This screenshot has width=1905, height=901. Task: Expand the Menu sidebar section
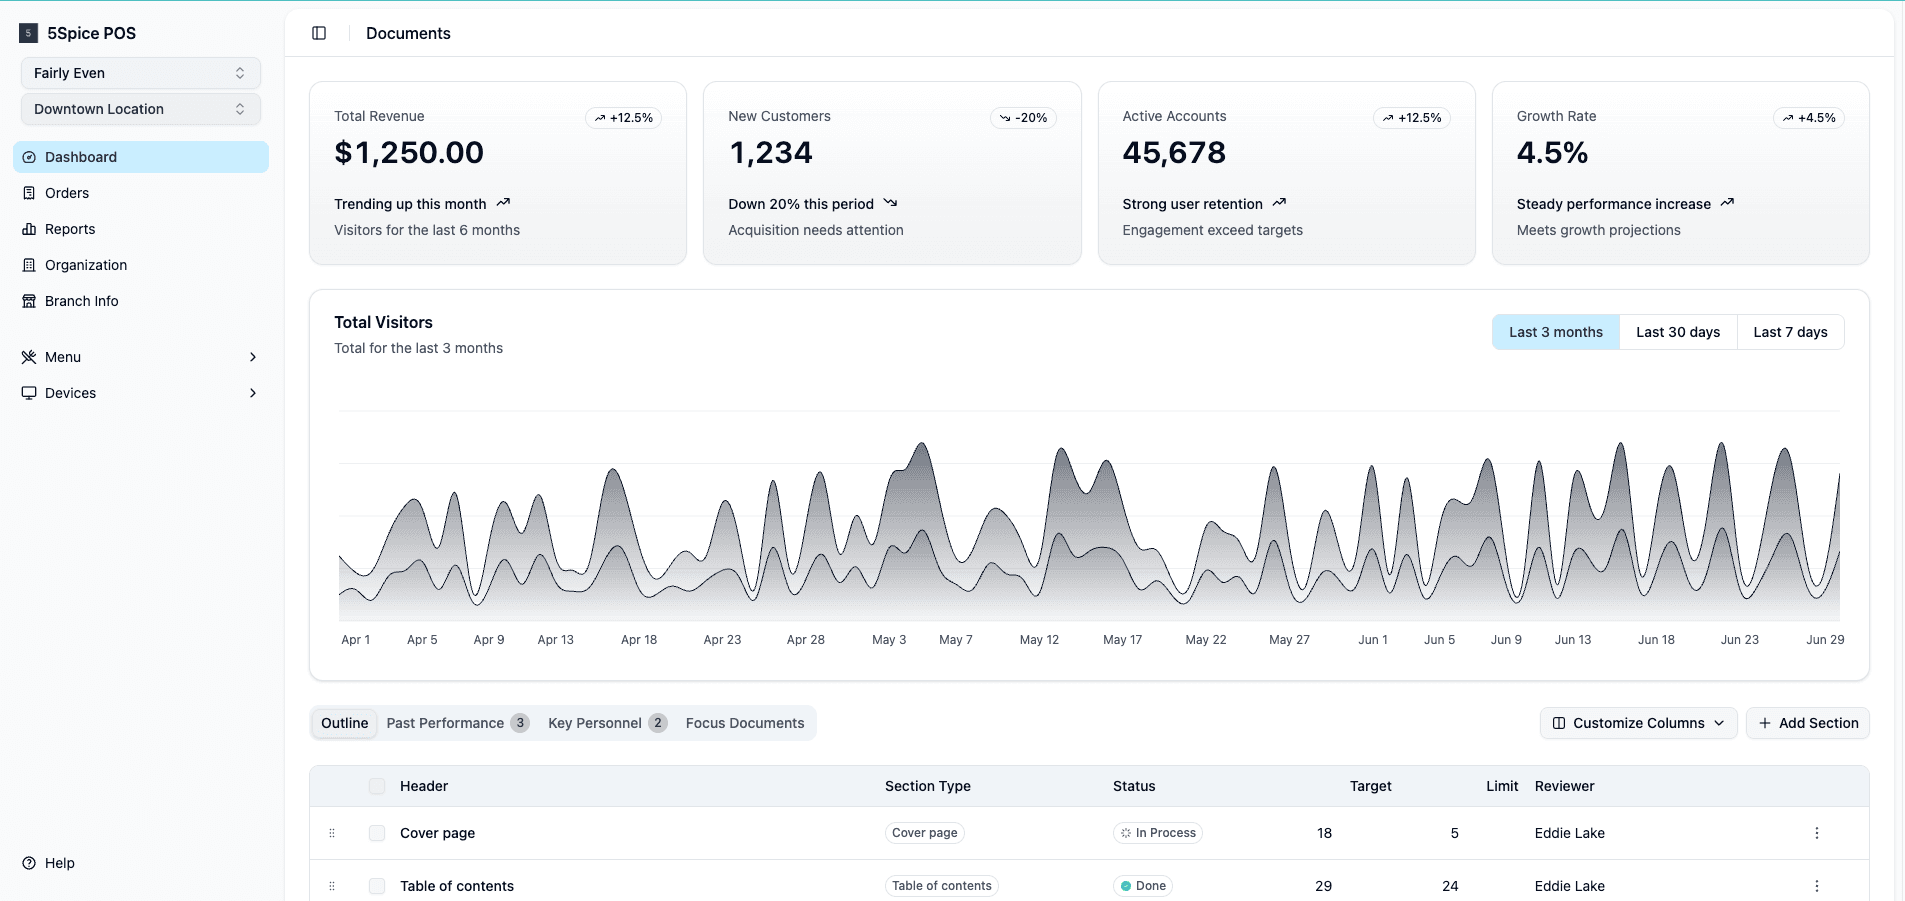tap(140, 357)
